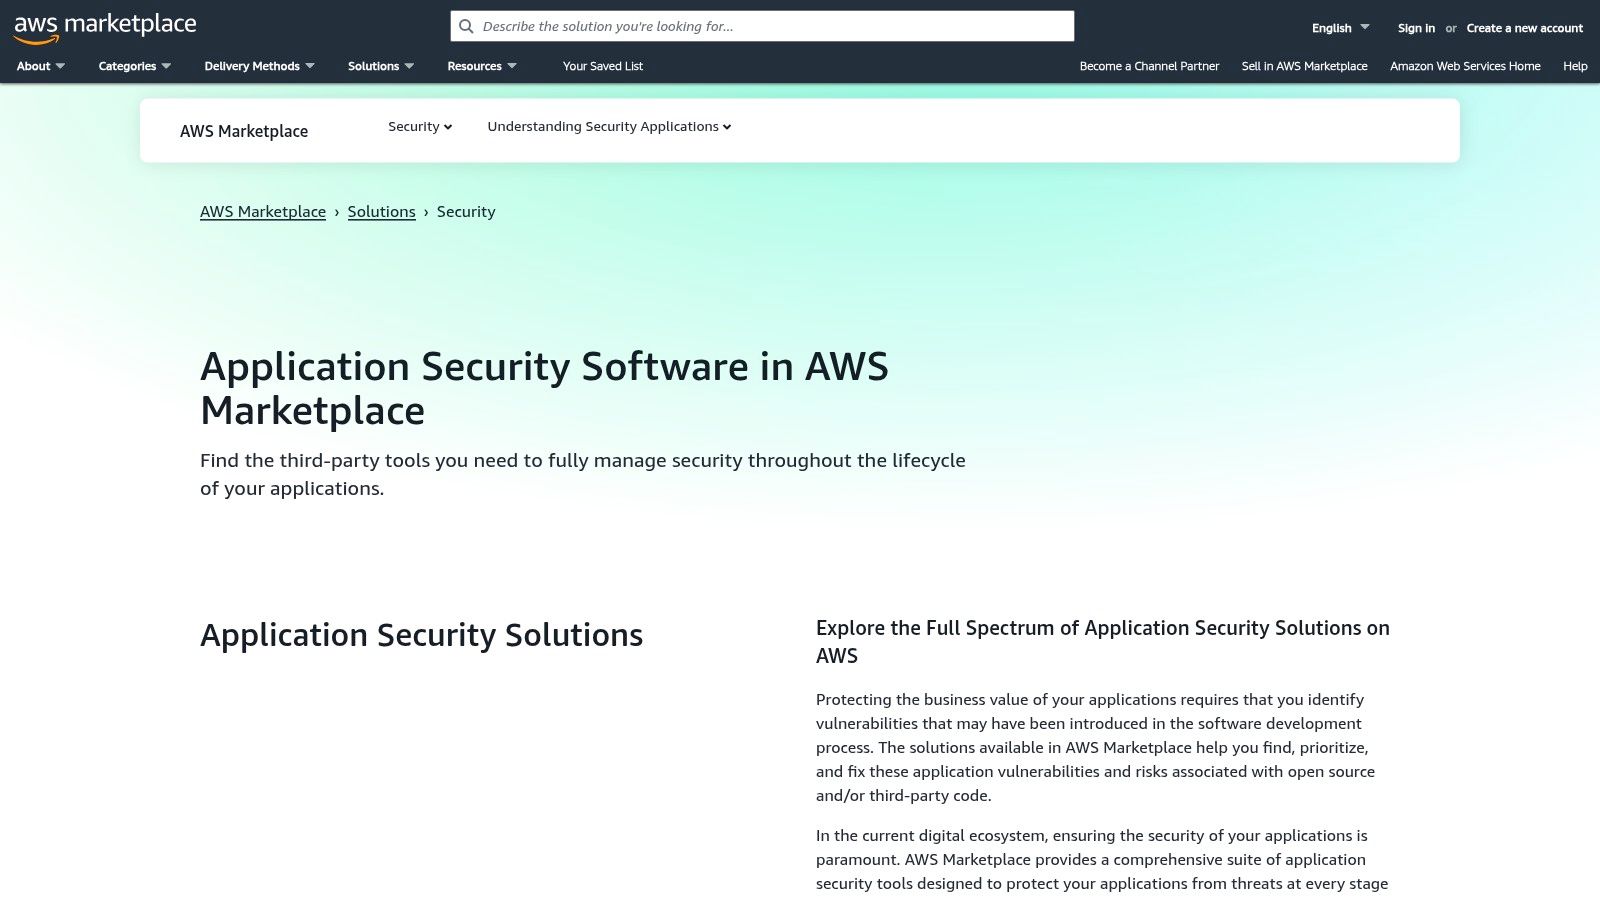Expand the Delivery Methods dropdown

tap(259, 66)
